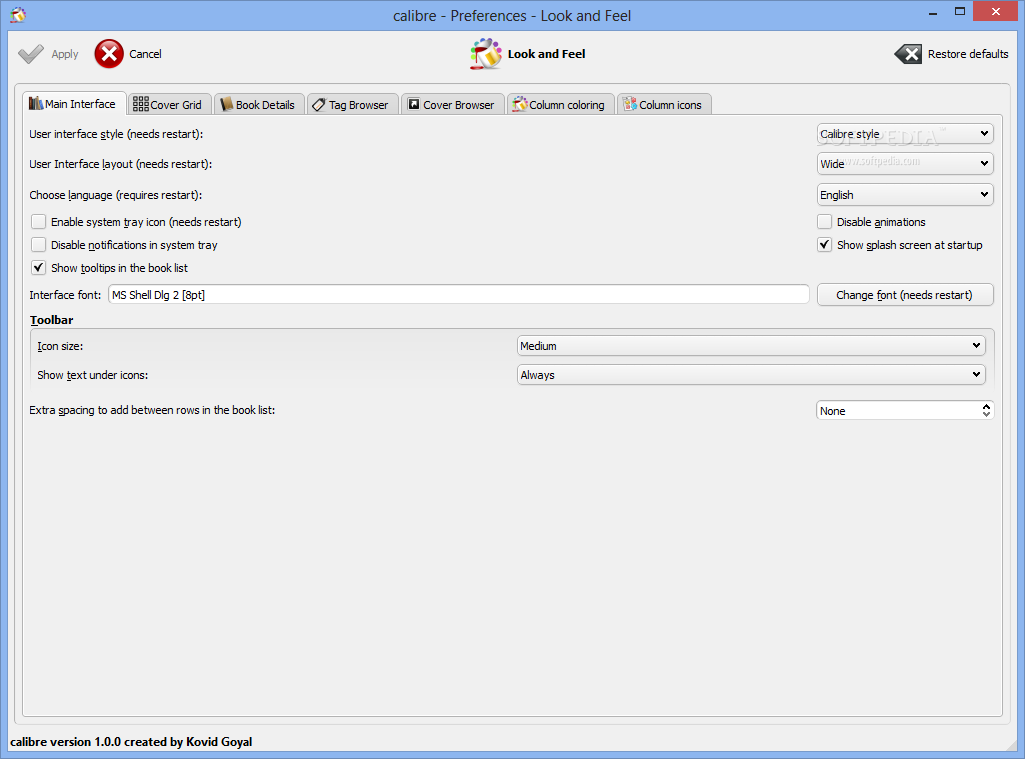
Task: Click the Restore defaults arrow icon
Action: click(x=908, y=54)
